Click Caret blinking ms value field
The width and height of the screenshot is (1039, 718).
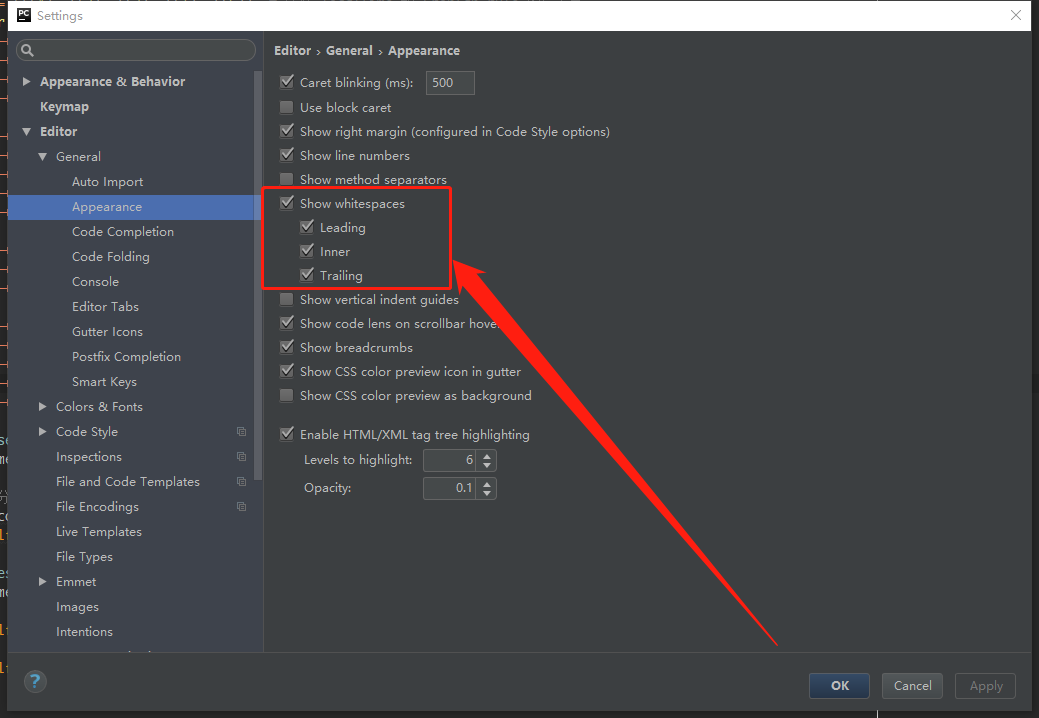(x=450, y=83)
